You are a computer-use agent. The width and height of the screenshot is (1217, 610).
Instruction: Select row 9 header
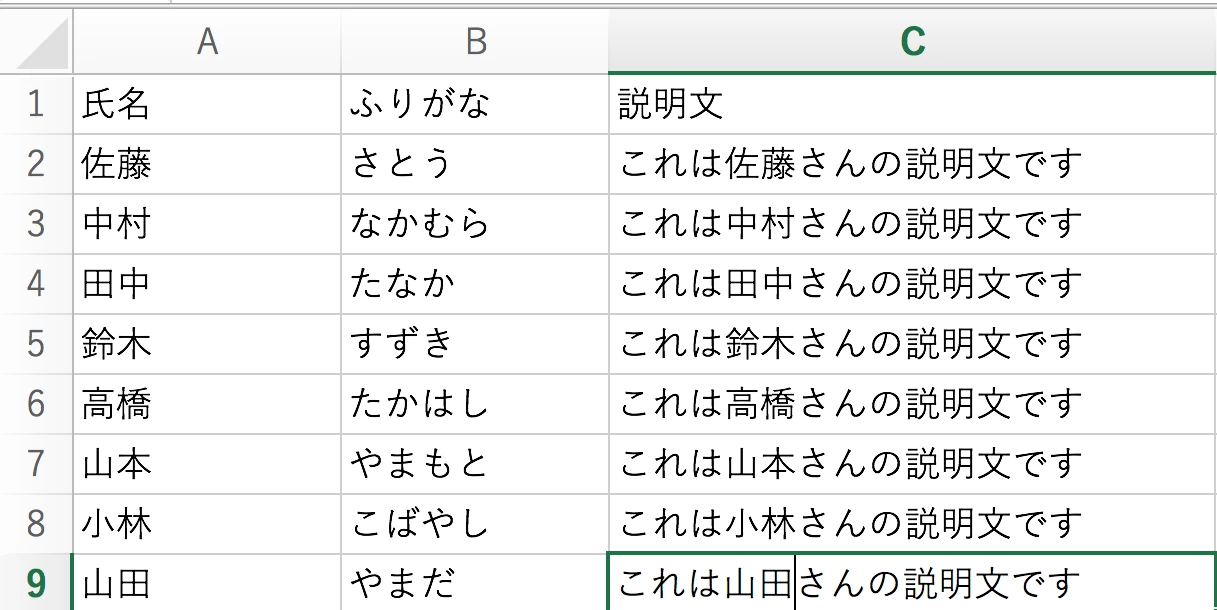pyautogui.click(x=36, y=583)
